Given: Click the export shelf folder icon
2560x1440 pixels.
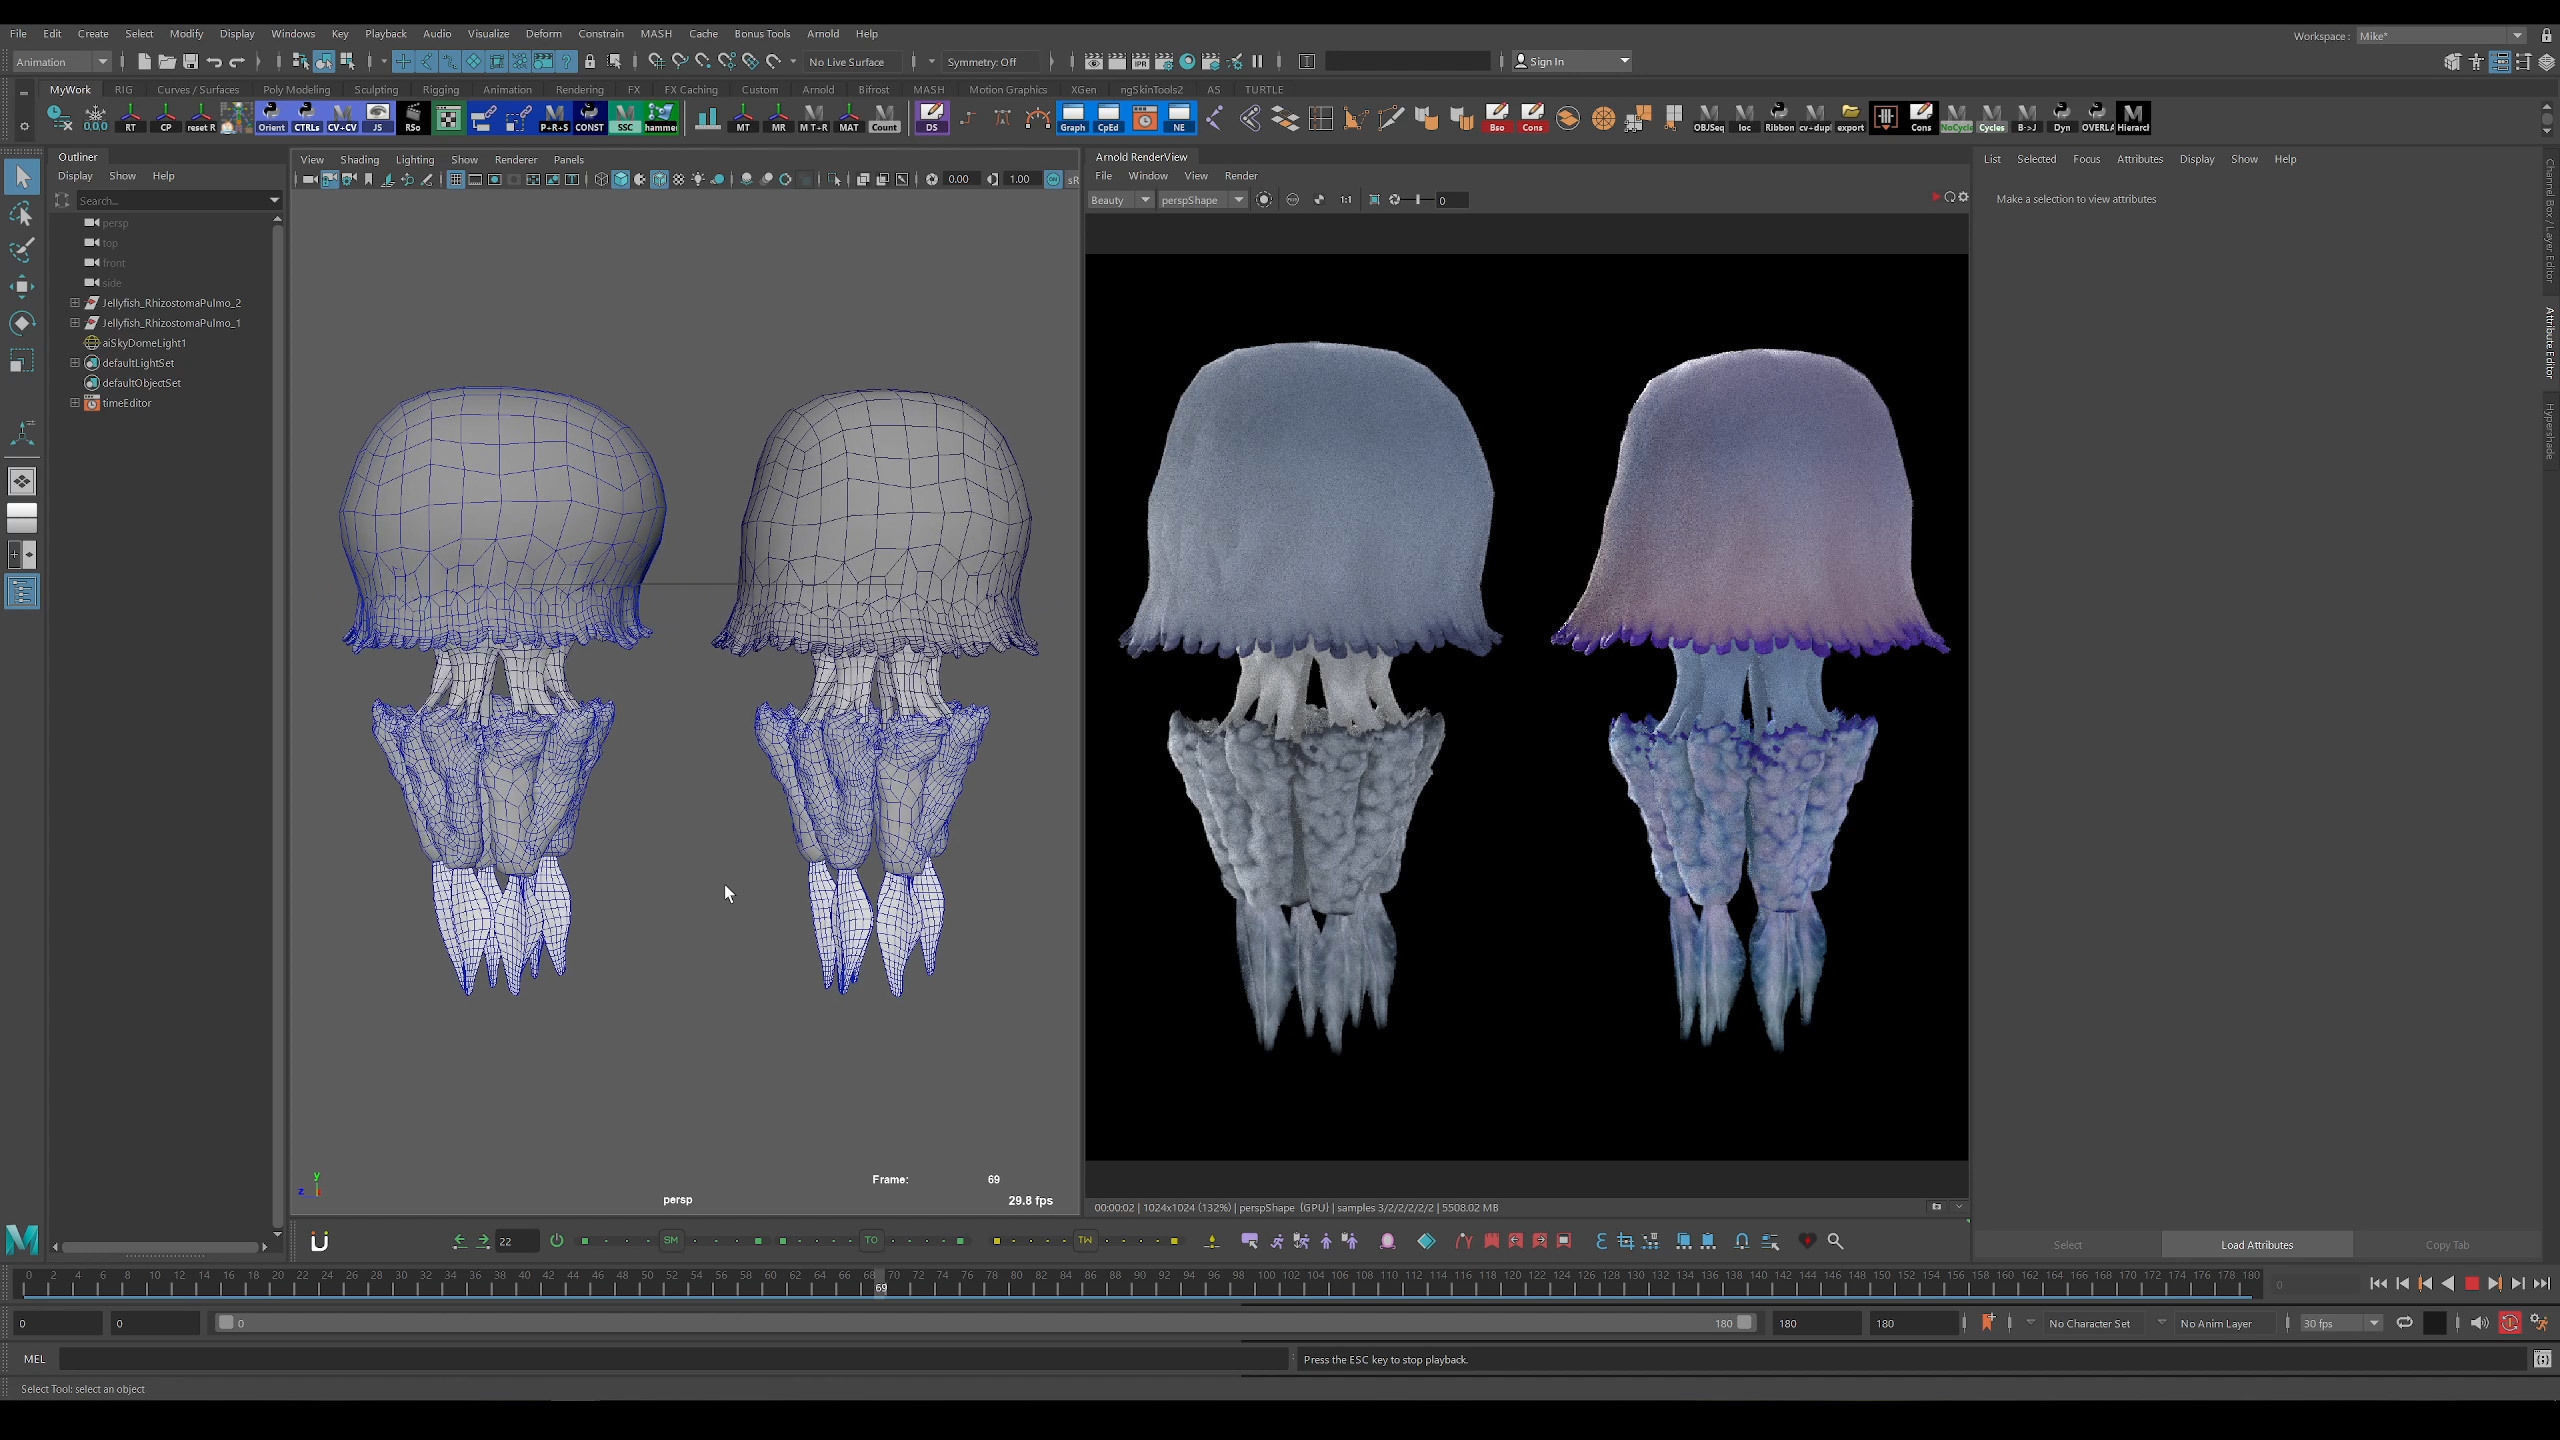Looking at the screenshot, I should (x=1850, y=118).
